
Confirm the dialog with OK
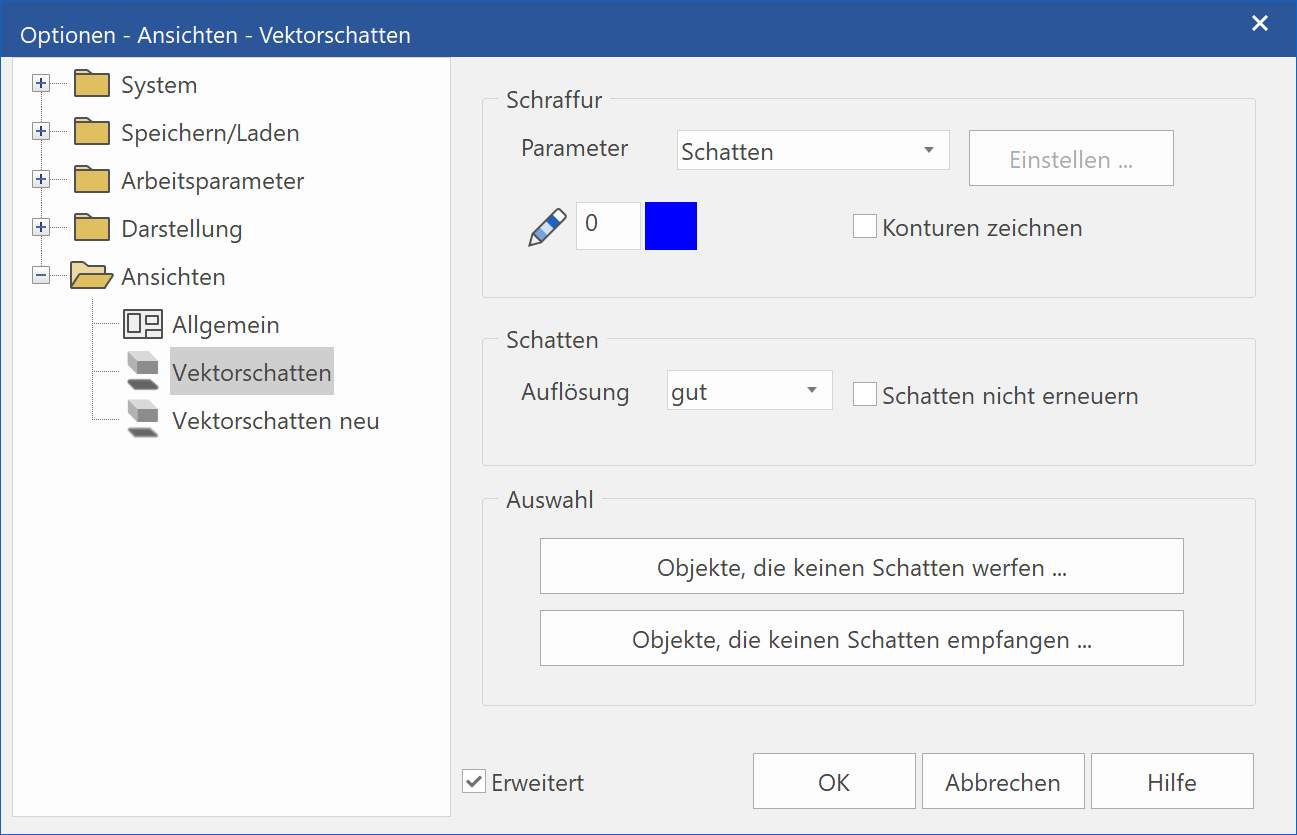(834, 781)
